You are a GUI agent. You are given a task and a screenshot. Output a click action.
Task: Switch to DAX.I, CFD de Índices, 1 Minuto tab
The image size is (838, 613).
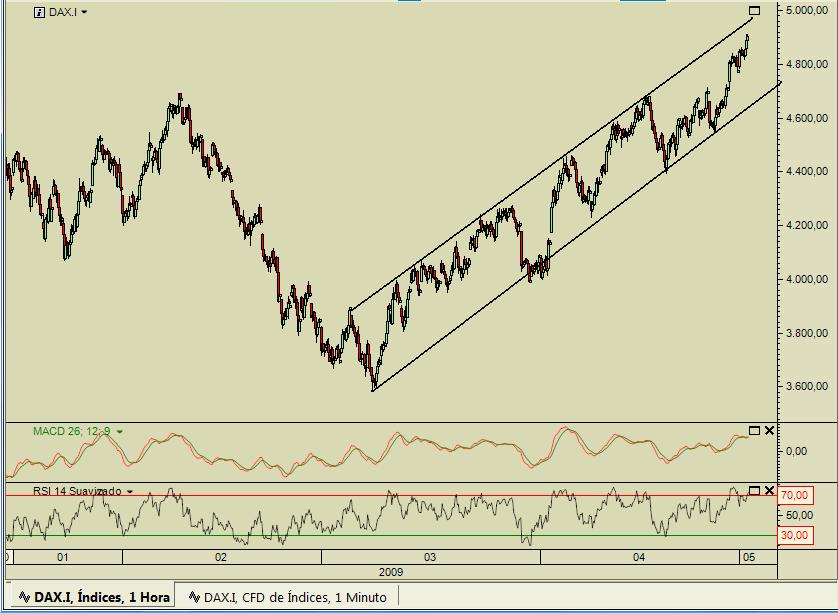pyautogui.click(x=288, y=597)
